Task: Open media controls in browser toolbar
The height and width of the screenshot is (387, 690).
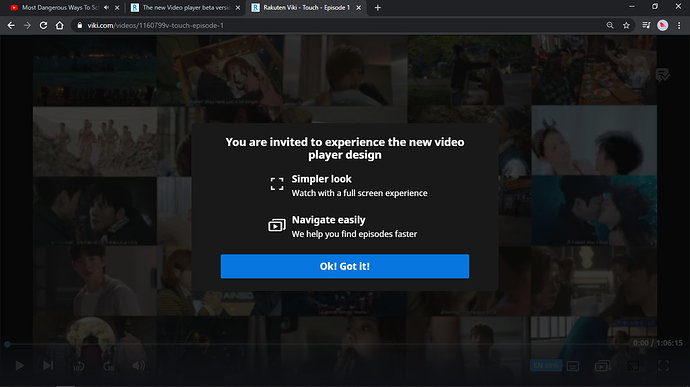Action: [646, 26]
